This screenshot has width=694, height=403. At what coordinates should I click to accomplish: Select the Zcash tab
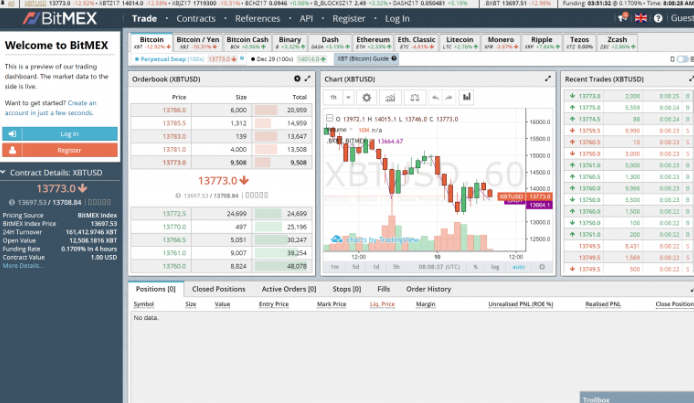pos(617,42)
